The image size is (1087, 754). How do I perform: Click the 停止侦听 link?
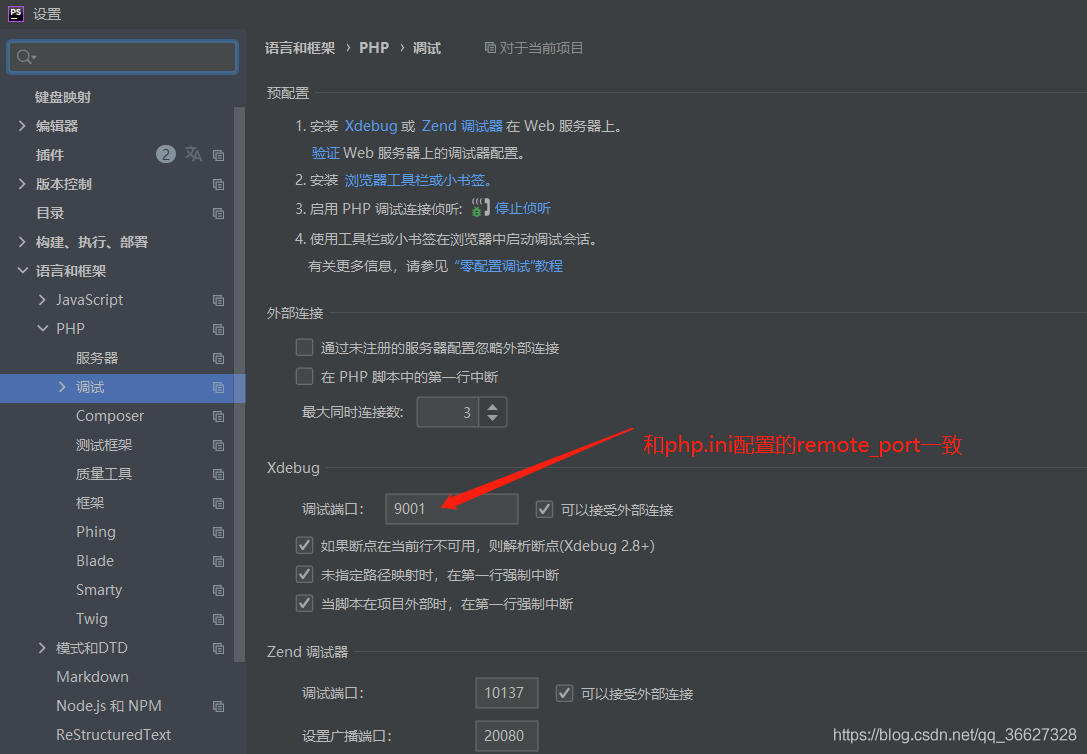pyautogui.click(x=523, y=209)
